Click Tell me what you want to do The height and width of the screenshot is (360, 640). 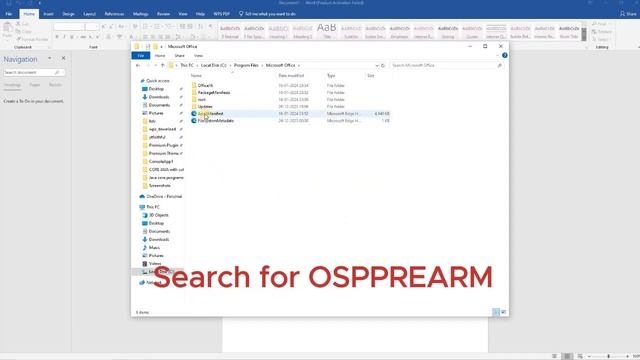(267, 14)
